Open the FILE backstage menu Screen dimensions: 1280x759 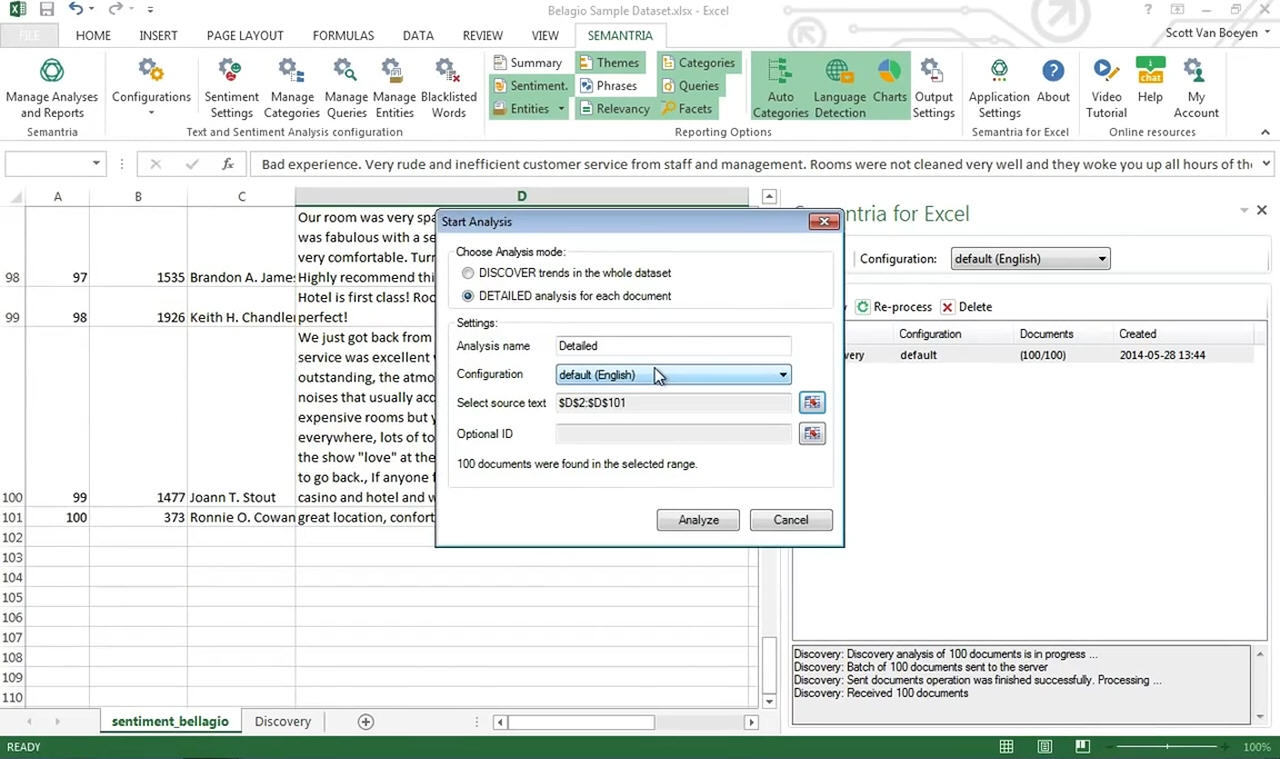pos(30,35)
